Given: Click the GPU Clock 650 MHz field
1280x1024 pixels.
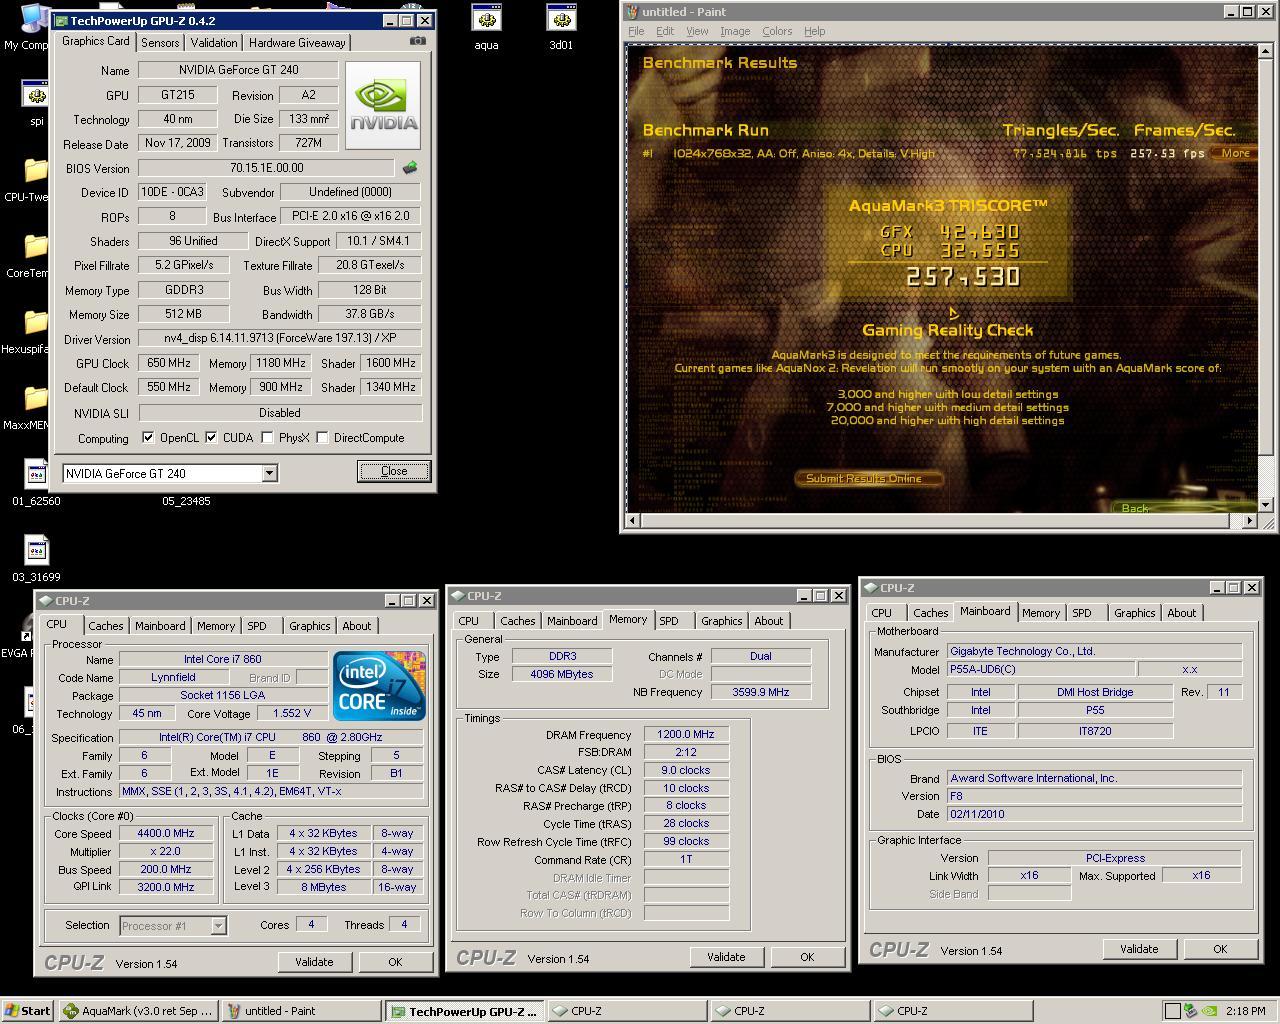Looking at the screenshot, I should click(x=169, y=363).
